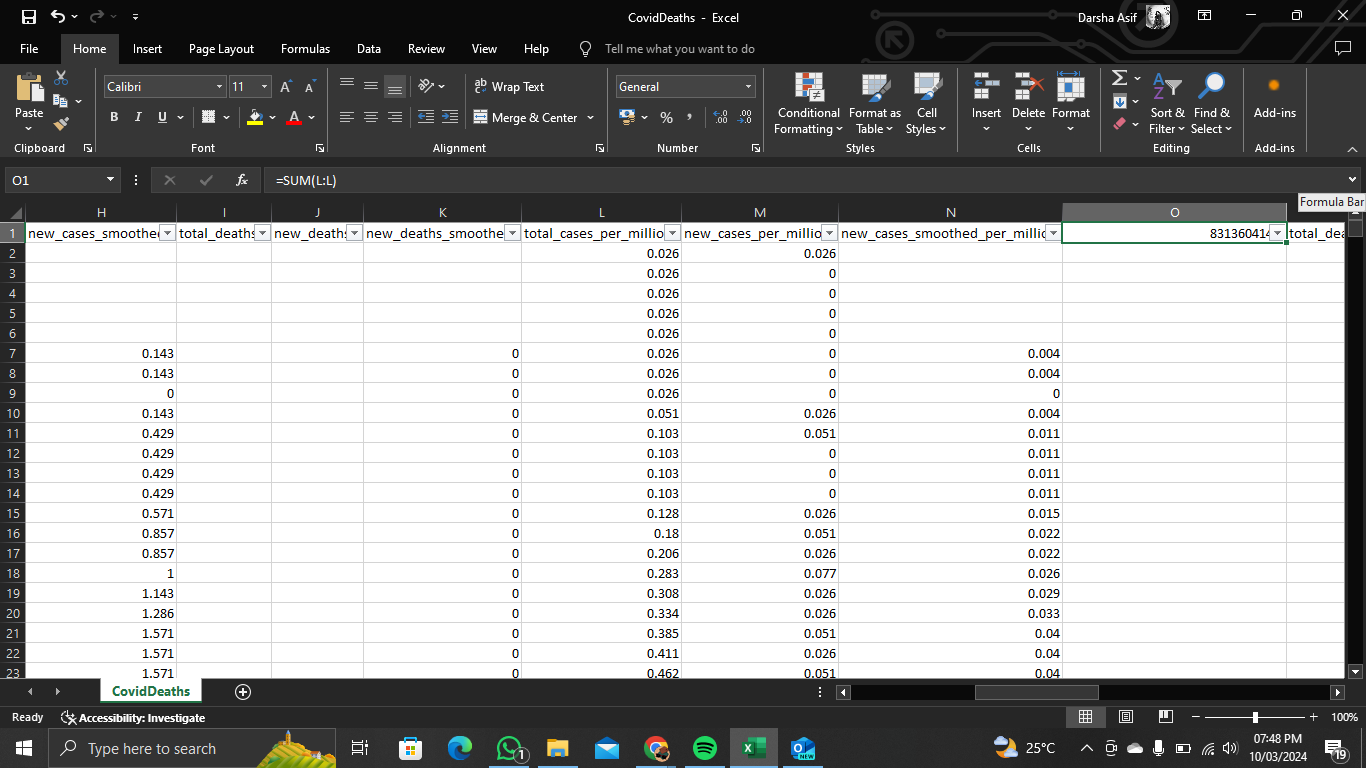
Task: Click the Format Painter brush icon
Action: [61, 124]
